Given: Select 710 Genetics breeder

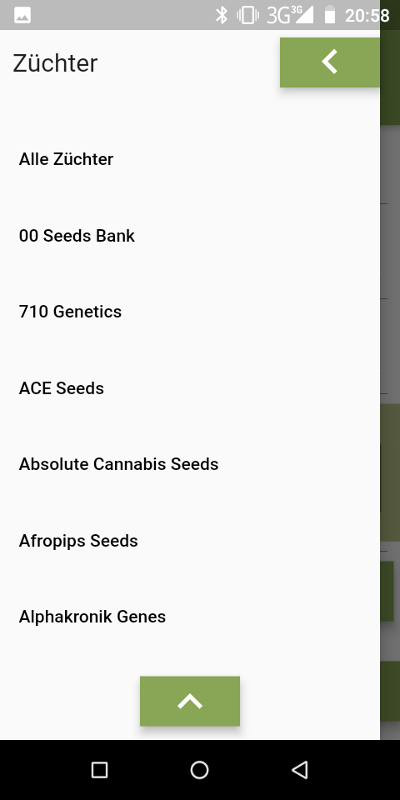Looking at the screenshot, I should (x=190, y=312).
